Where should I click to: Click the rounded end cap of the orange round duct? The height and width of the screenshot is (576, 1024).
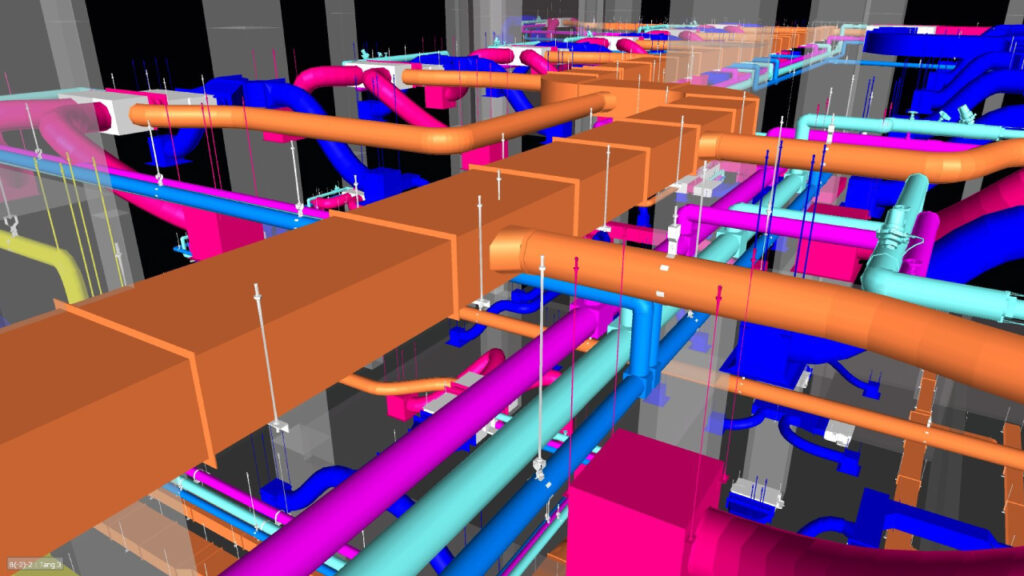click(x=506, y=250)
